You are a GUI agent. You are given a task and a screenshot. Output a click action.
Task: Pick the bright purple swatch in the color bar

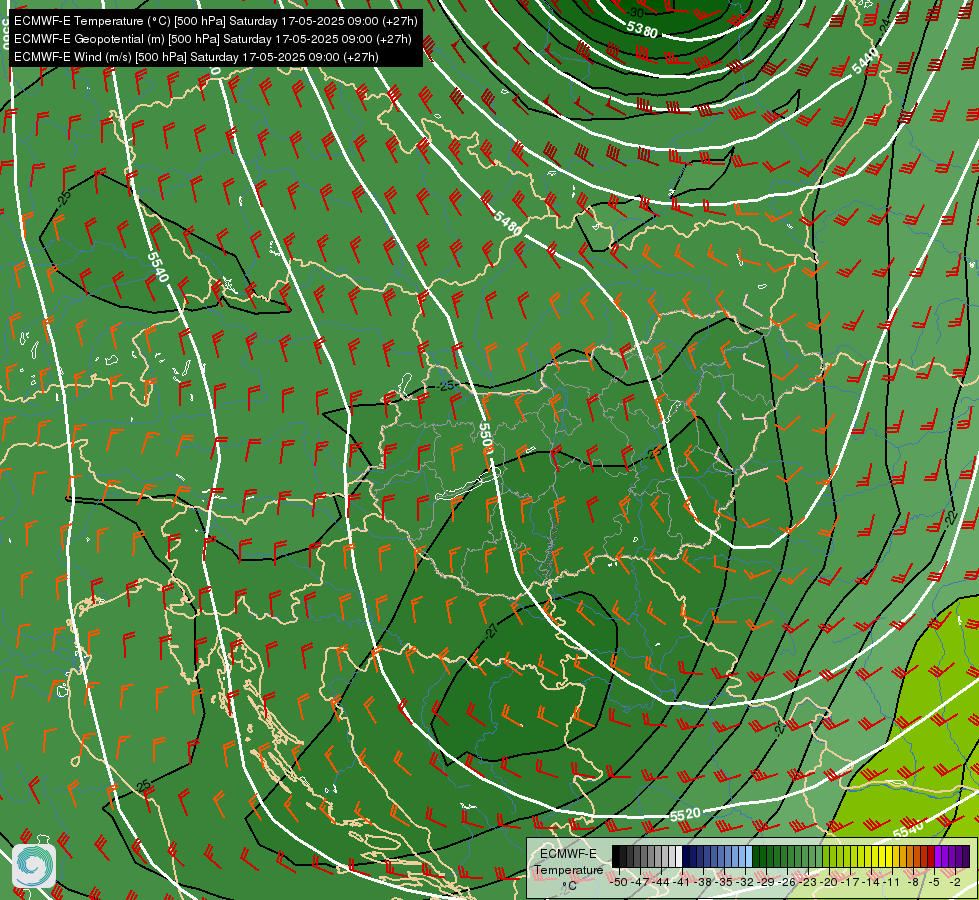(x=938, y=856)
